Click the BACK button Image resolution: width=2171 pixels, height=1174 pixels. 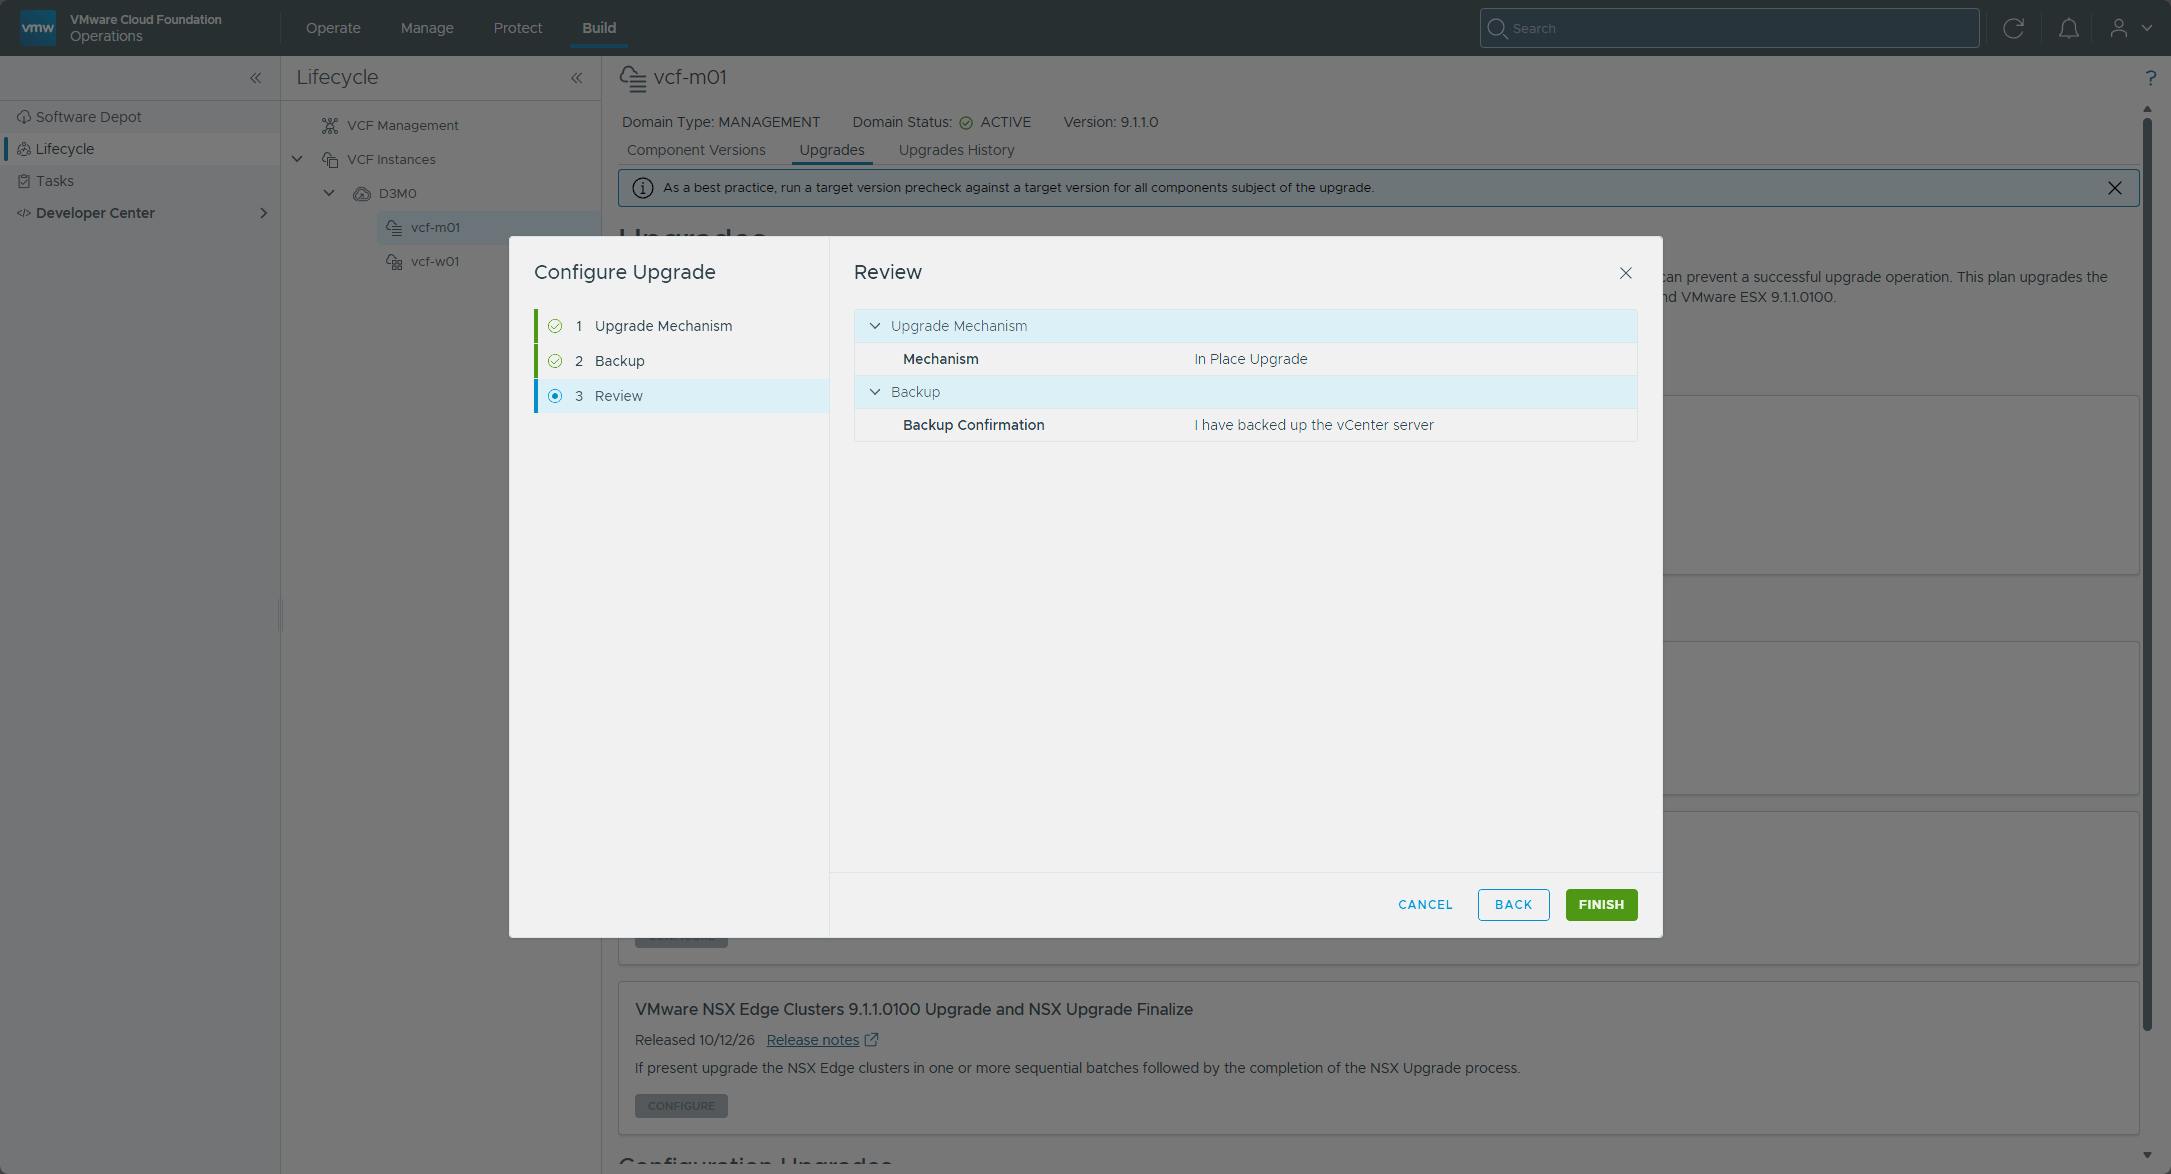[1514, 905]
